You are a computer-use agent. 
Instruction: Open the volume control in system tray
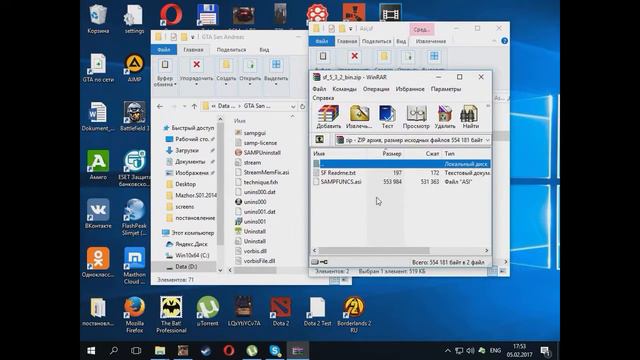point(470,351)
